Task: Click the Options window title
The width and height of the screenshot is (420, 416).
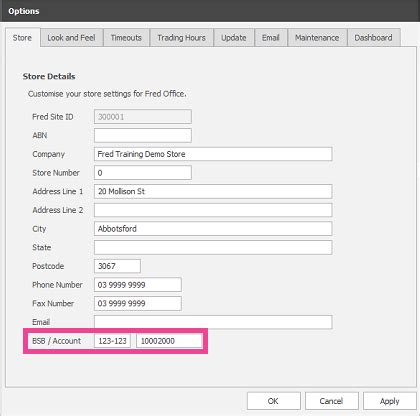Action: click(24, 11)
